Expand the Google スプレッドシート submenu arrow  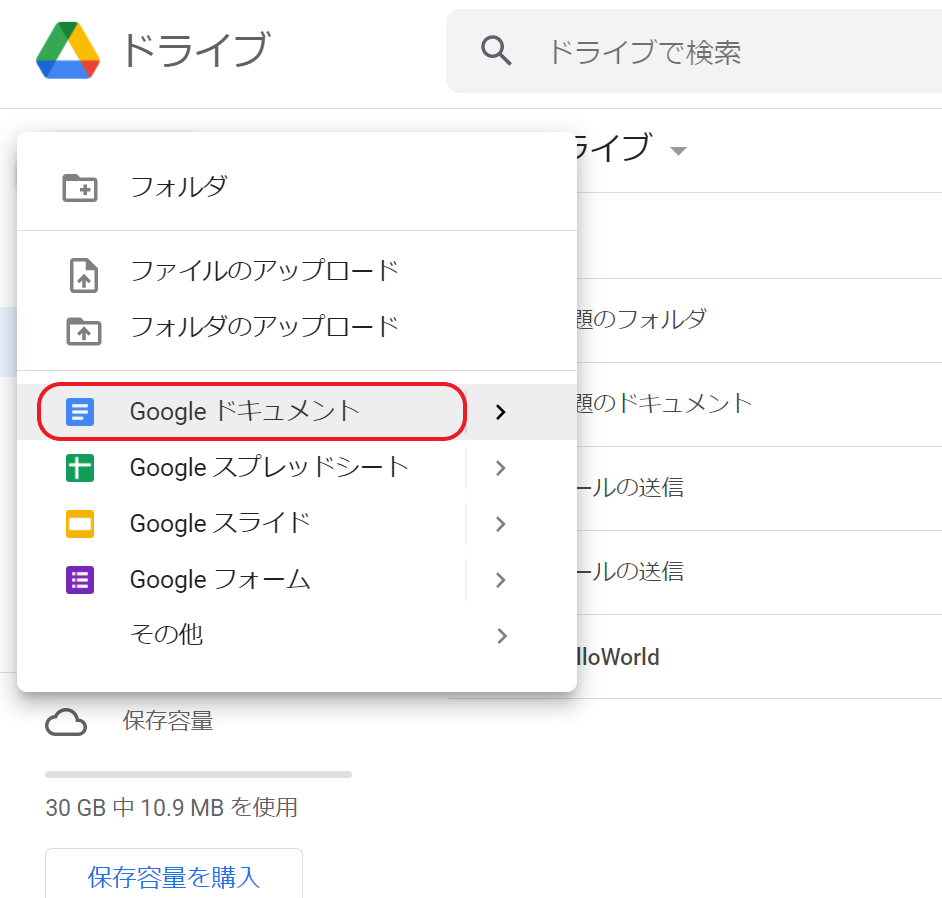tap(501, 468)
